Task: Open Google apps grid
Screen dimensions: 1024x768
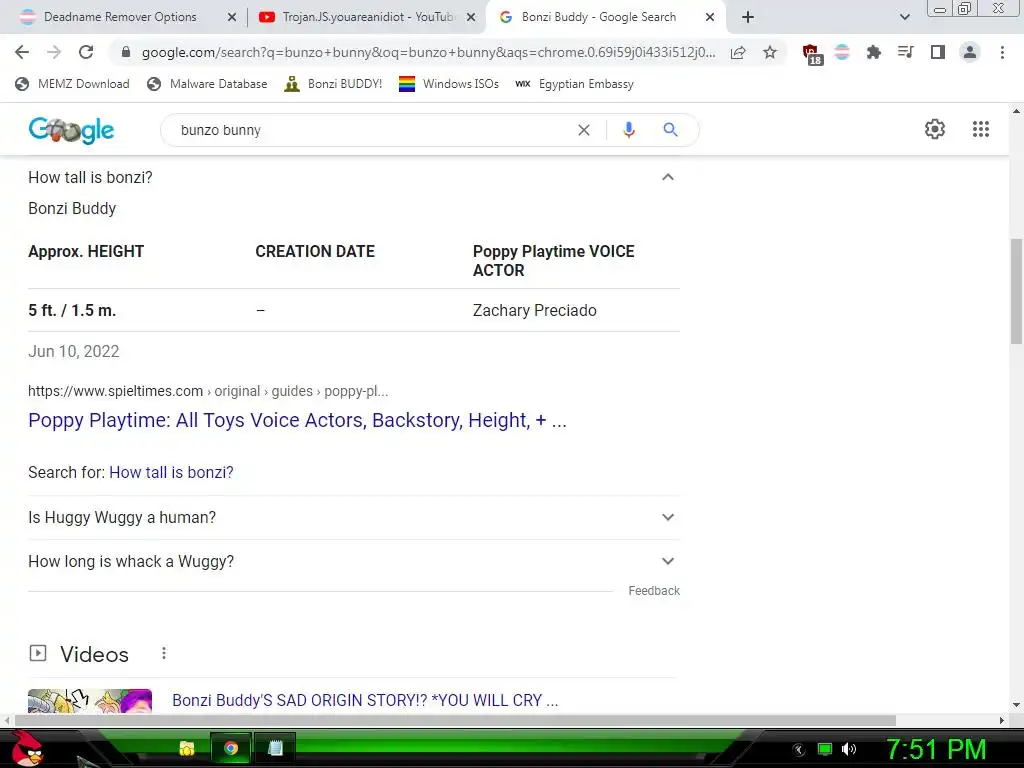Action: (981, 129)
